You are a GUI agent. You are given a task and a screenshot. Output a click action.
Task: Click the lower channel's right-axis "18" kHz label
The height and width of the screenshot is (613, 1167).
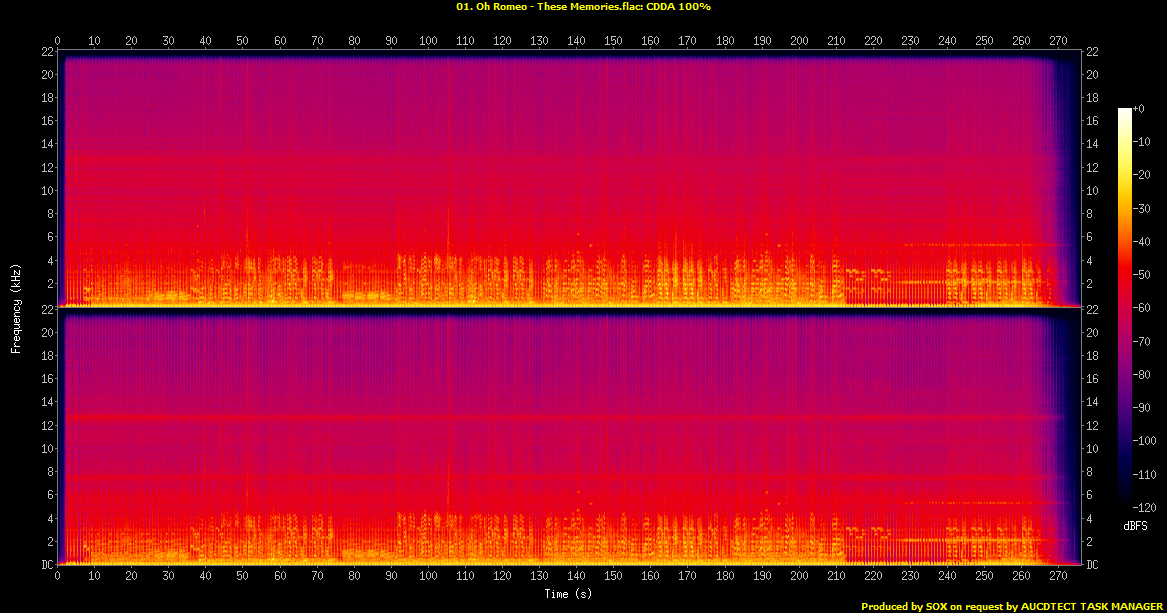coord(1092,356)
